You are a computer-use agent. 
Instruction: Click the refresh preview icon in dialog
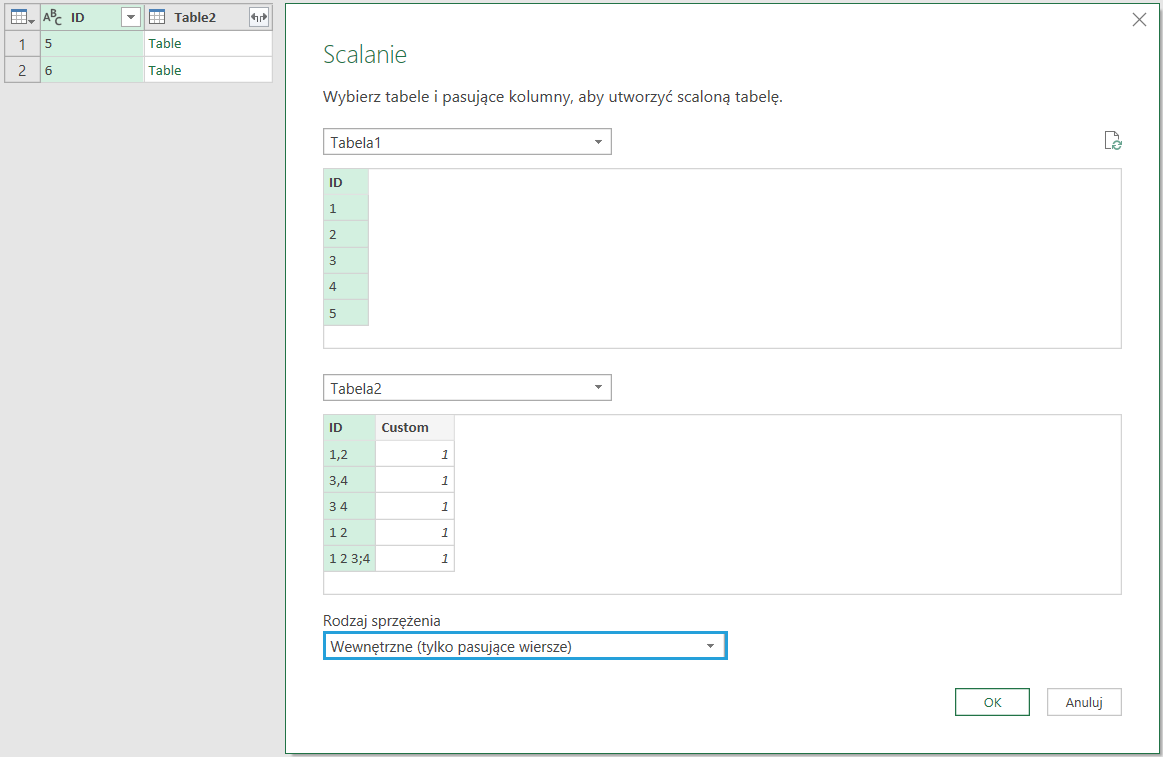pyautogui.click(x=1112, y=141)
